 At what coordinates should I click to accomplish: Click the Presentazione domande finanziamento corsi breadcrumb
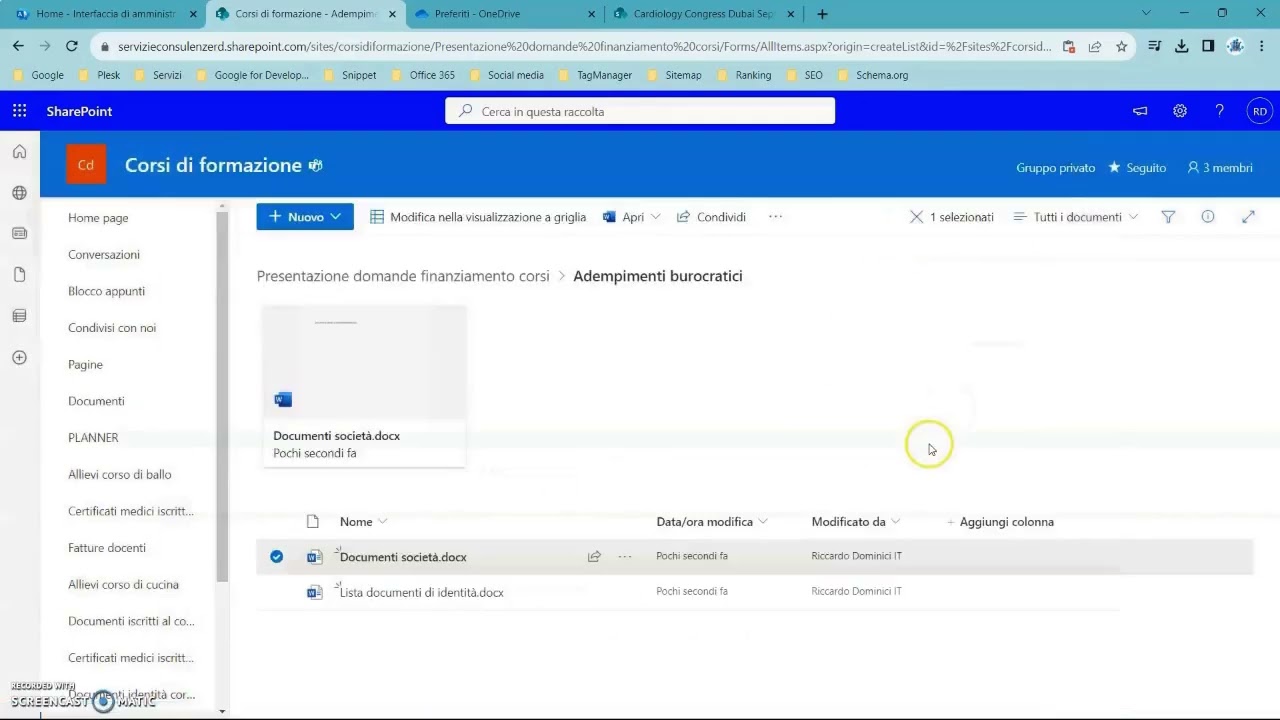coord(403,276)
